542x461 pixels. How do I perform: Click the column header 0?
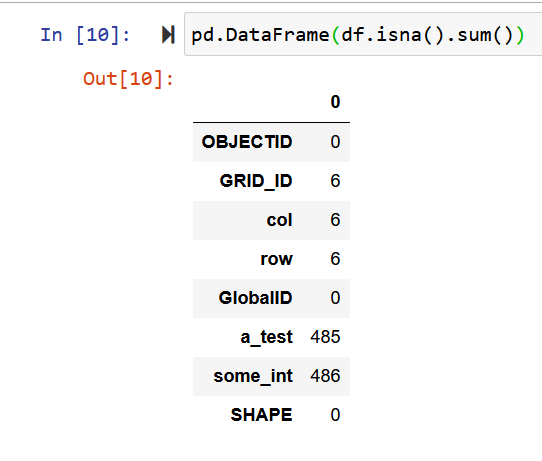point(335,102)
